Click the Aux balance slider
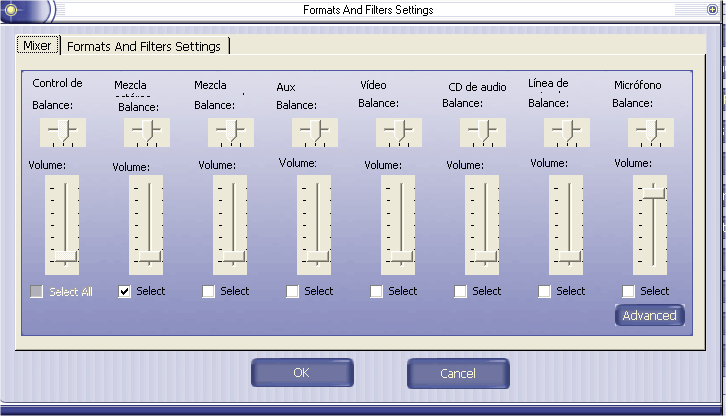The height and width of the screenshot is (416, 726). coord(315,132)
